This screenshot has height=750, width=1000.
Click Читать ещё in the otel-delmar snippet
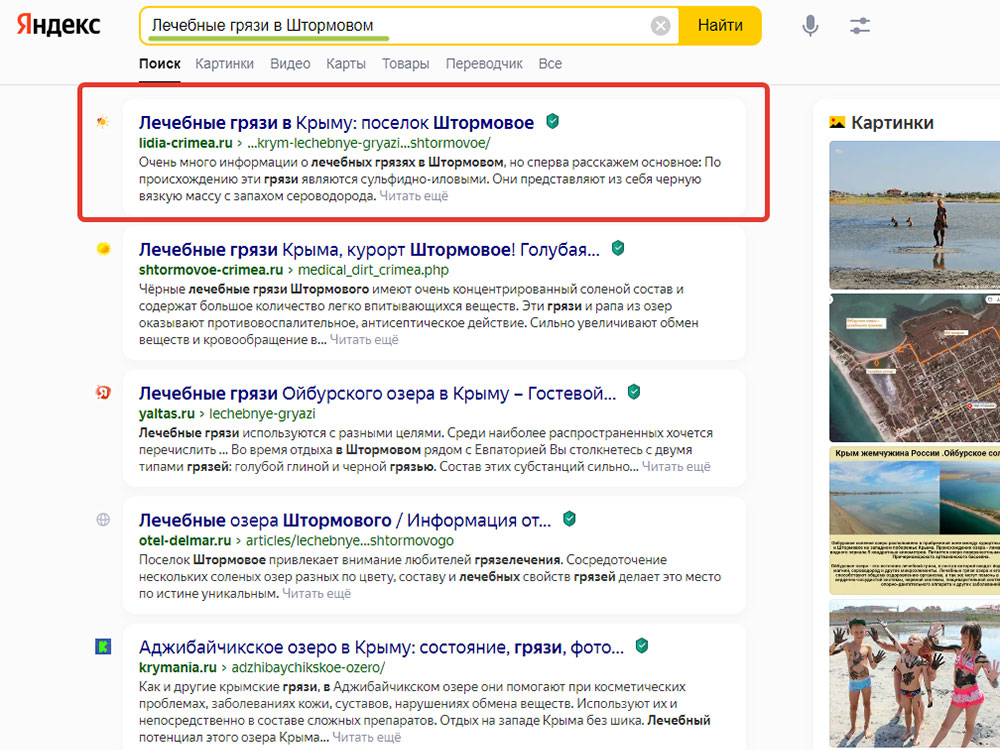click(x=316, y=594)
